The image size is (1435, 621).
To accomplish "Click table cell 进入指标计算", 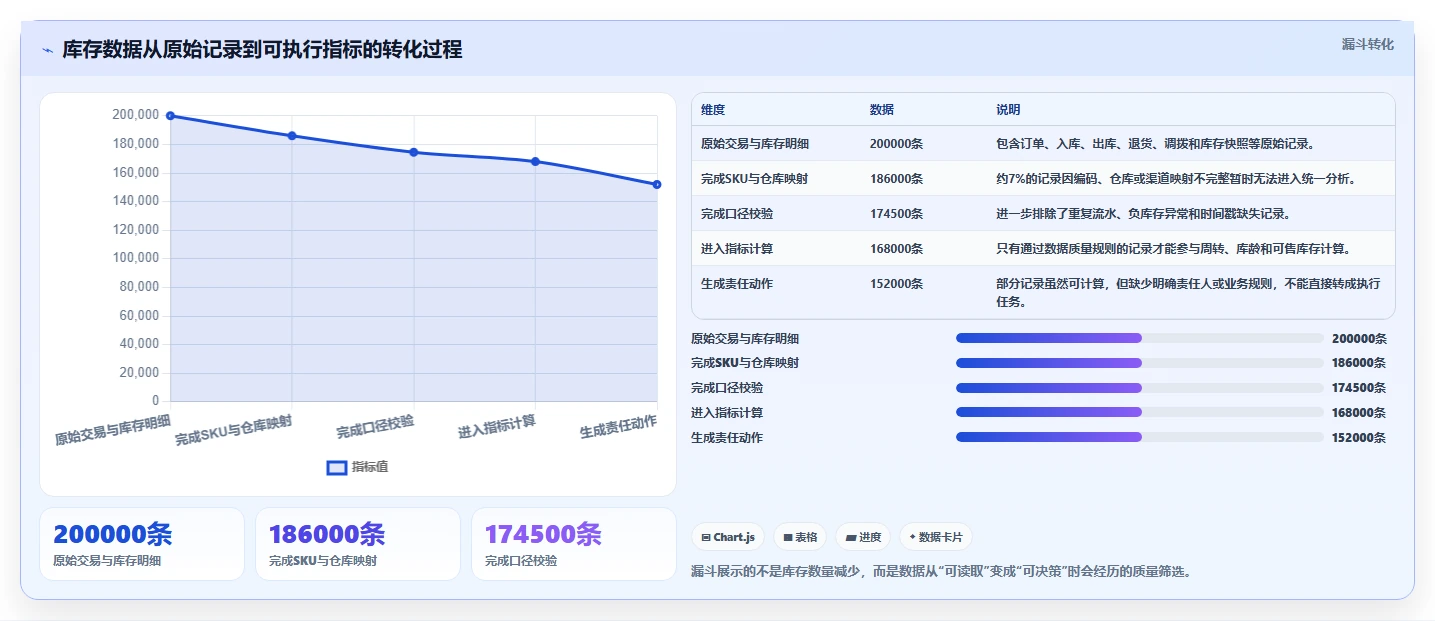I will (737, 248).
